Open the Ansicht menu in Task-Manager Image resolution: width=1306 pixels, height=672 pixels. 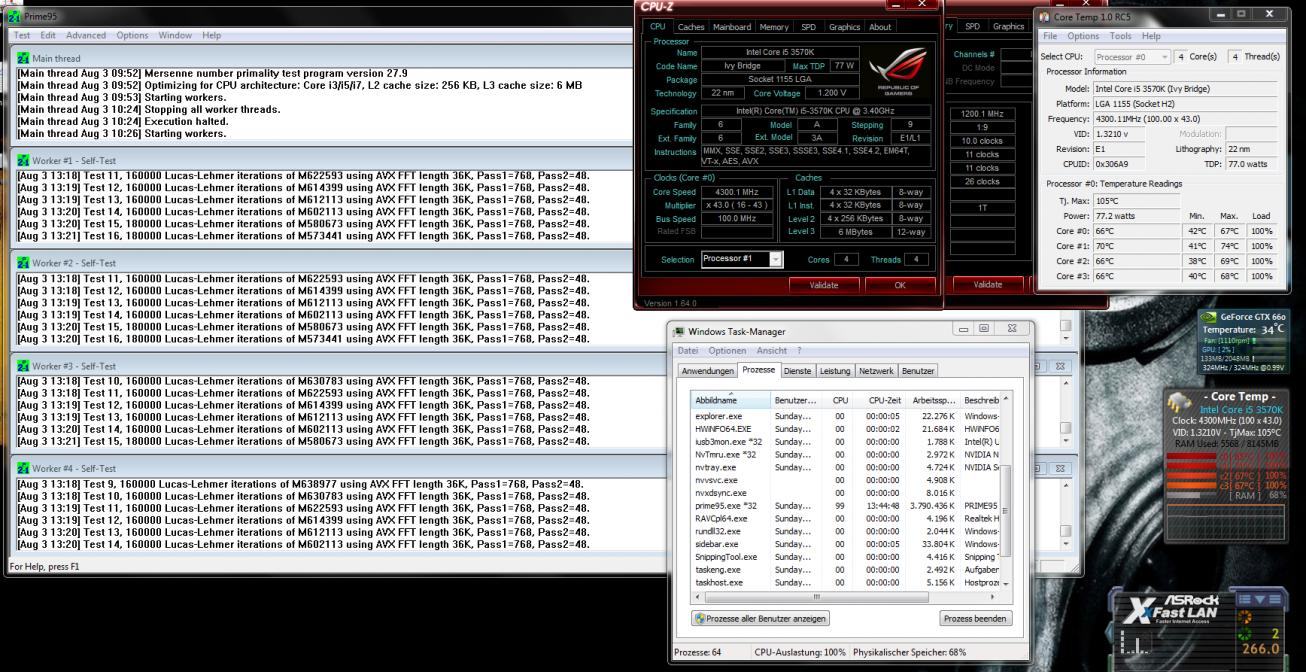772,350
